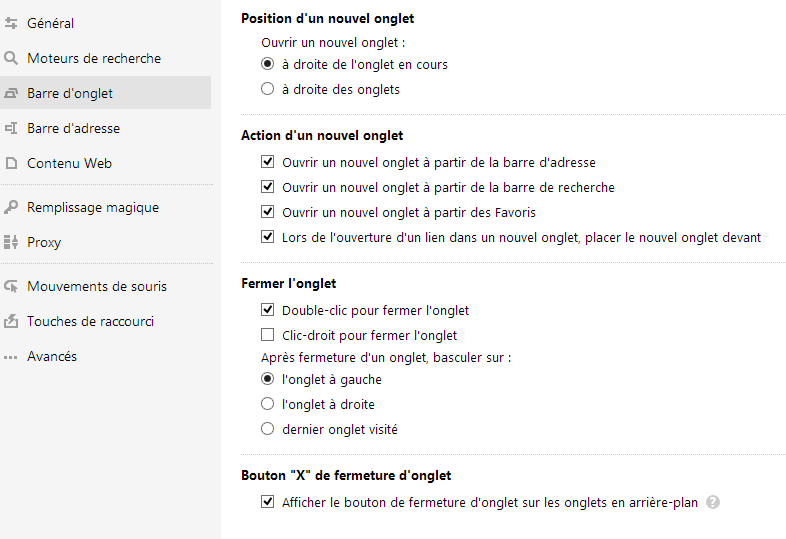Open Proxy settings icon
This screenshot has height=539, width=786.
(11, 242)
